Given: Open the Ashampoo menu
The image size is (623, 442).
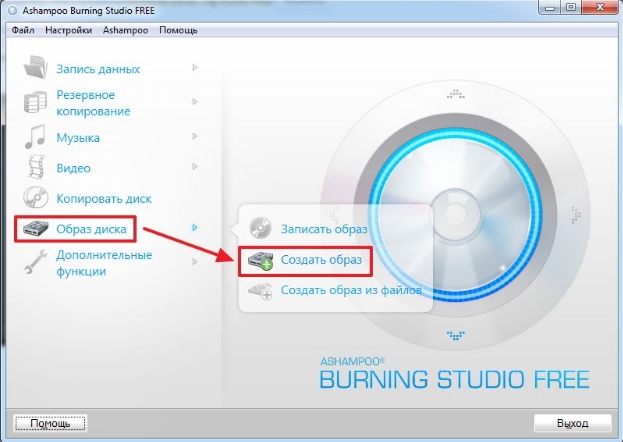Looking at the screenshot, I should coord(126,30).
